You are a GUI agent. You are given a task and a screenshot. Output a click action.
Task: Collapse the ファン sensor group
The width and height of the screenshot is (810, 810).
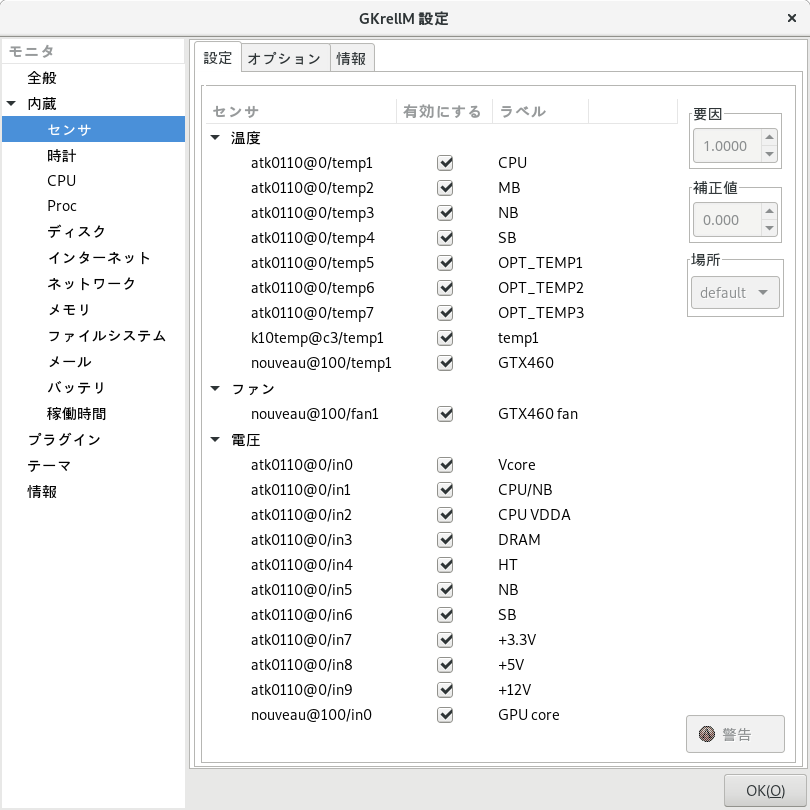coord(216,388)
